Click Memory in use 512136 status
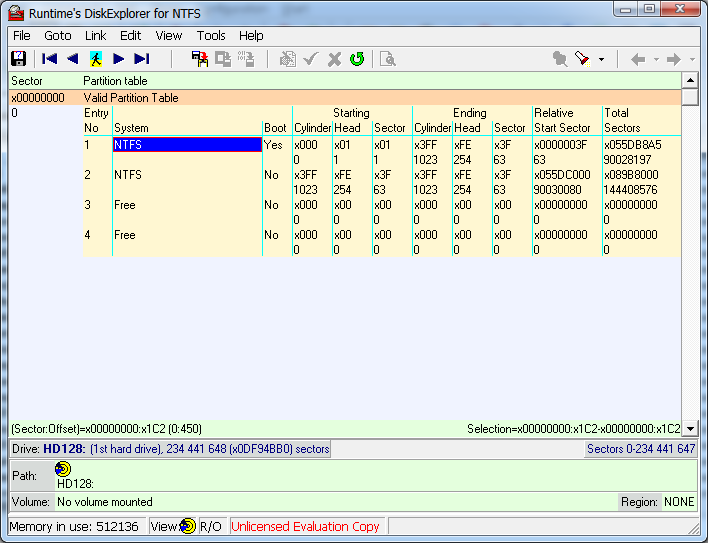708x543 pixels. point(74,526)
